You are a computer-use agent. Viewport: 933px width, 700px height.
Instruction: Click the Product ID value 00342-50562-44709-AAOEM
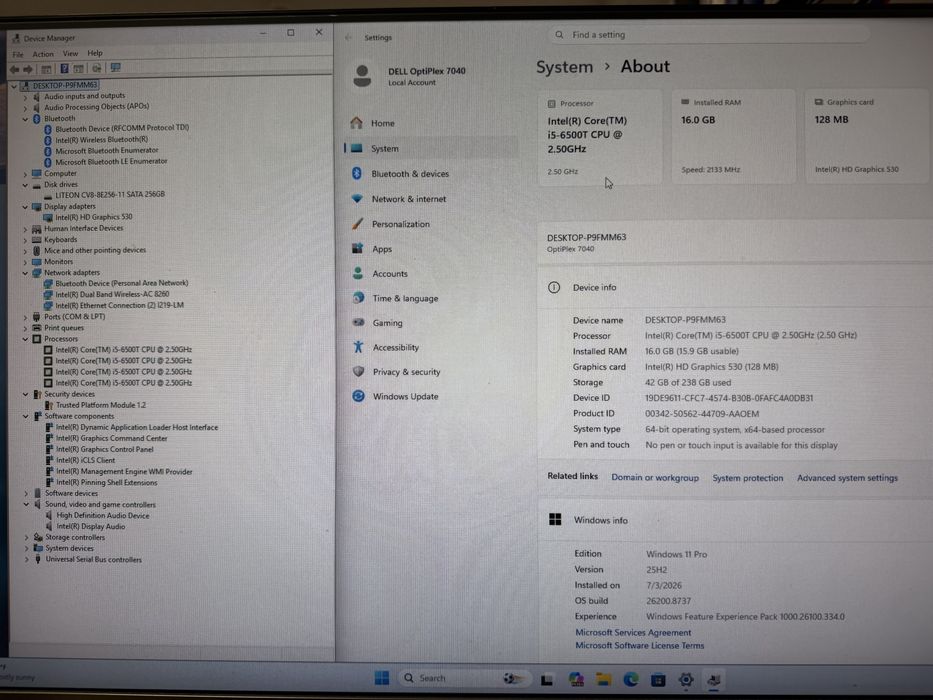click(702, 414)
